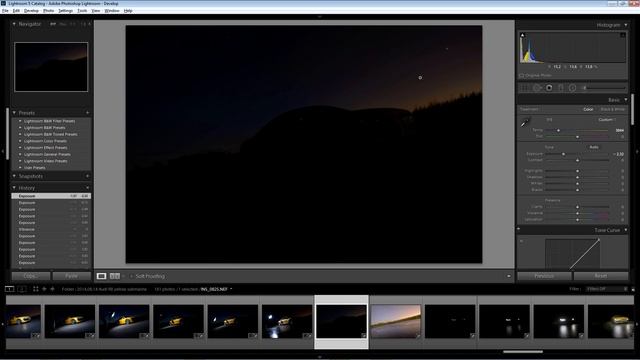Open Grid view from filmstrip bar
Image resolution: width=640 pixels, height=360 pixels.
(x=36, y=289)
